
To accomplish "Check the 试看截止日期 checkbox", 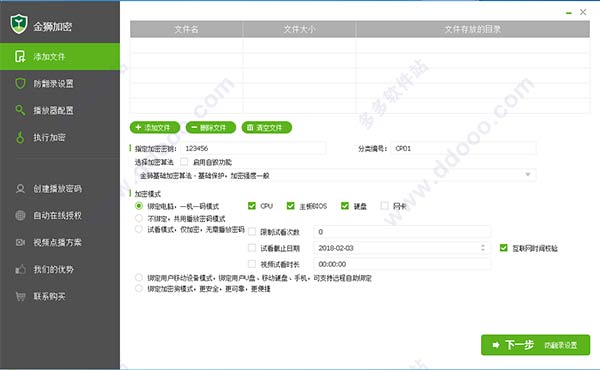I will 252,248.
